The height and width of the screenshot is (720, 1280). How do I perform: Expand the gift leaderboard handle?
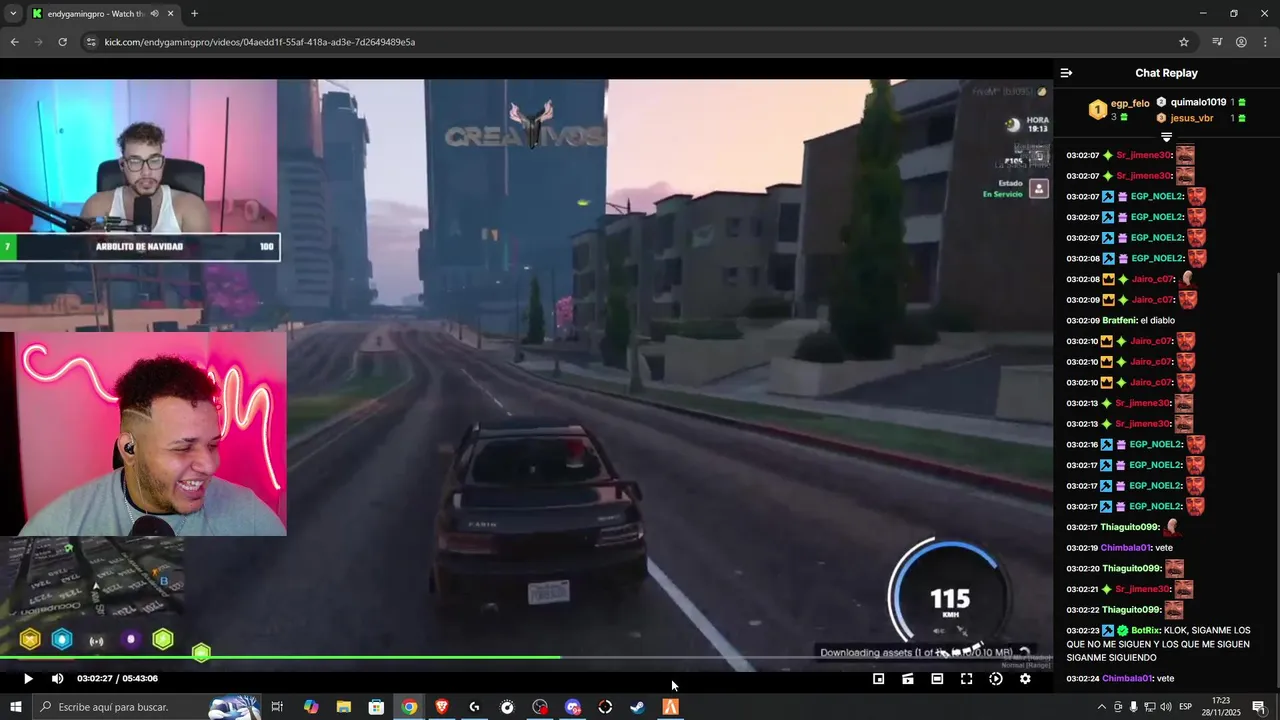point(1166,137)
